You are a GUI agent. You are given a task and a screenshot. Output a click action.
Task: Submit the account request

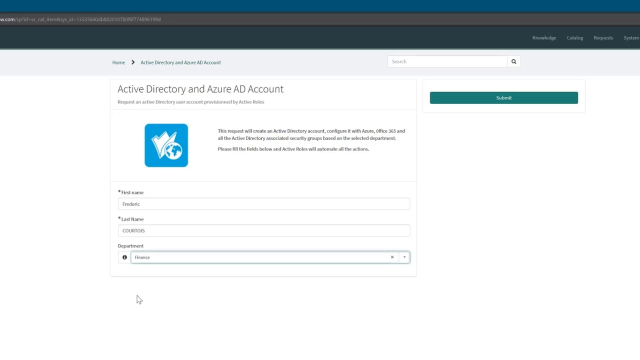coord(504,98)
